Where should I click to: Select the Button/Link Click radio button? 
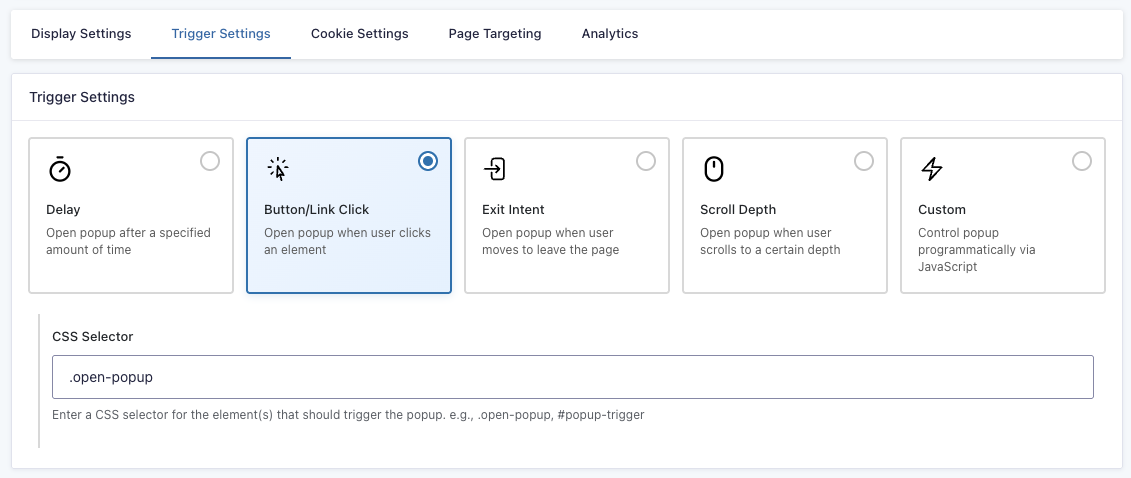tap(428, 161)
